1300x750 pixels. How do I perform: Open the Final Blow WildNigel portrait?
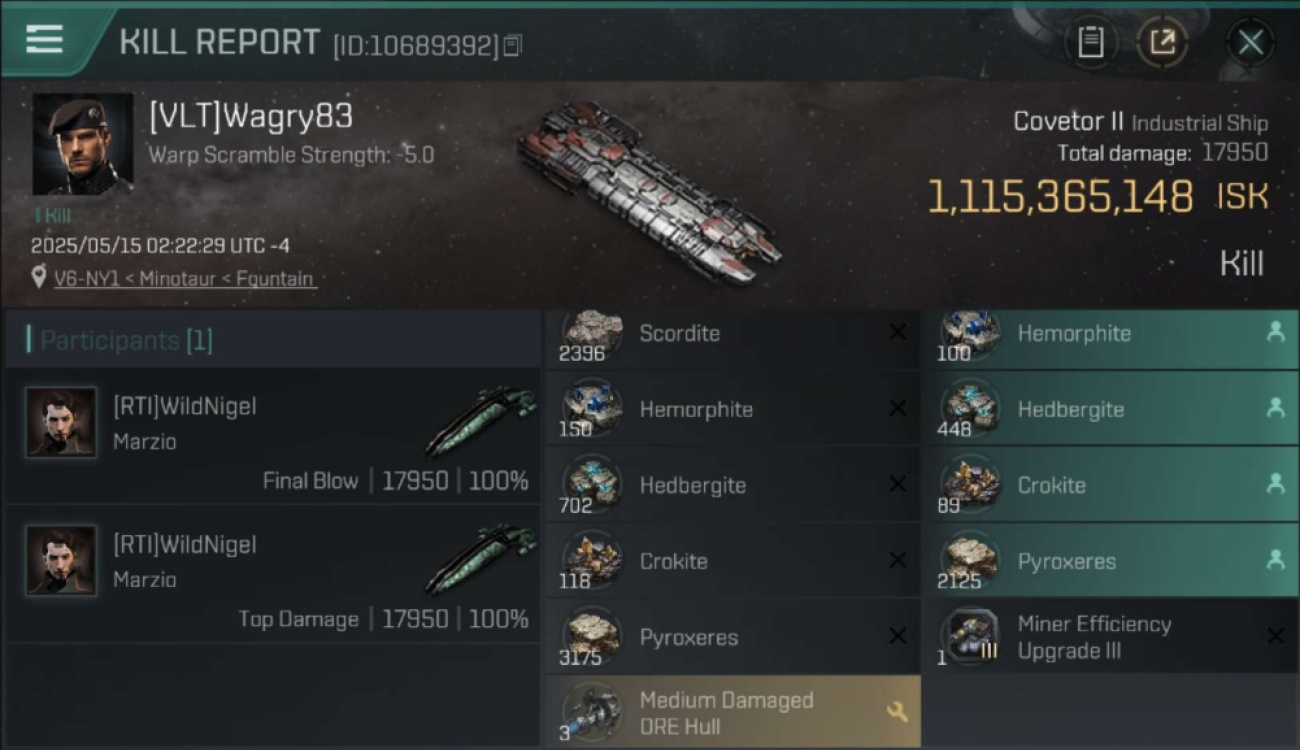pyautogui.click(x=61, y=423)
